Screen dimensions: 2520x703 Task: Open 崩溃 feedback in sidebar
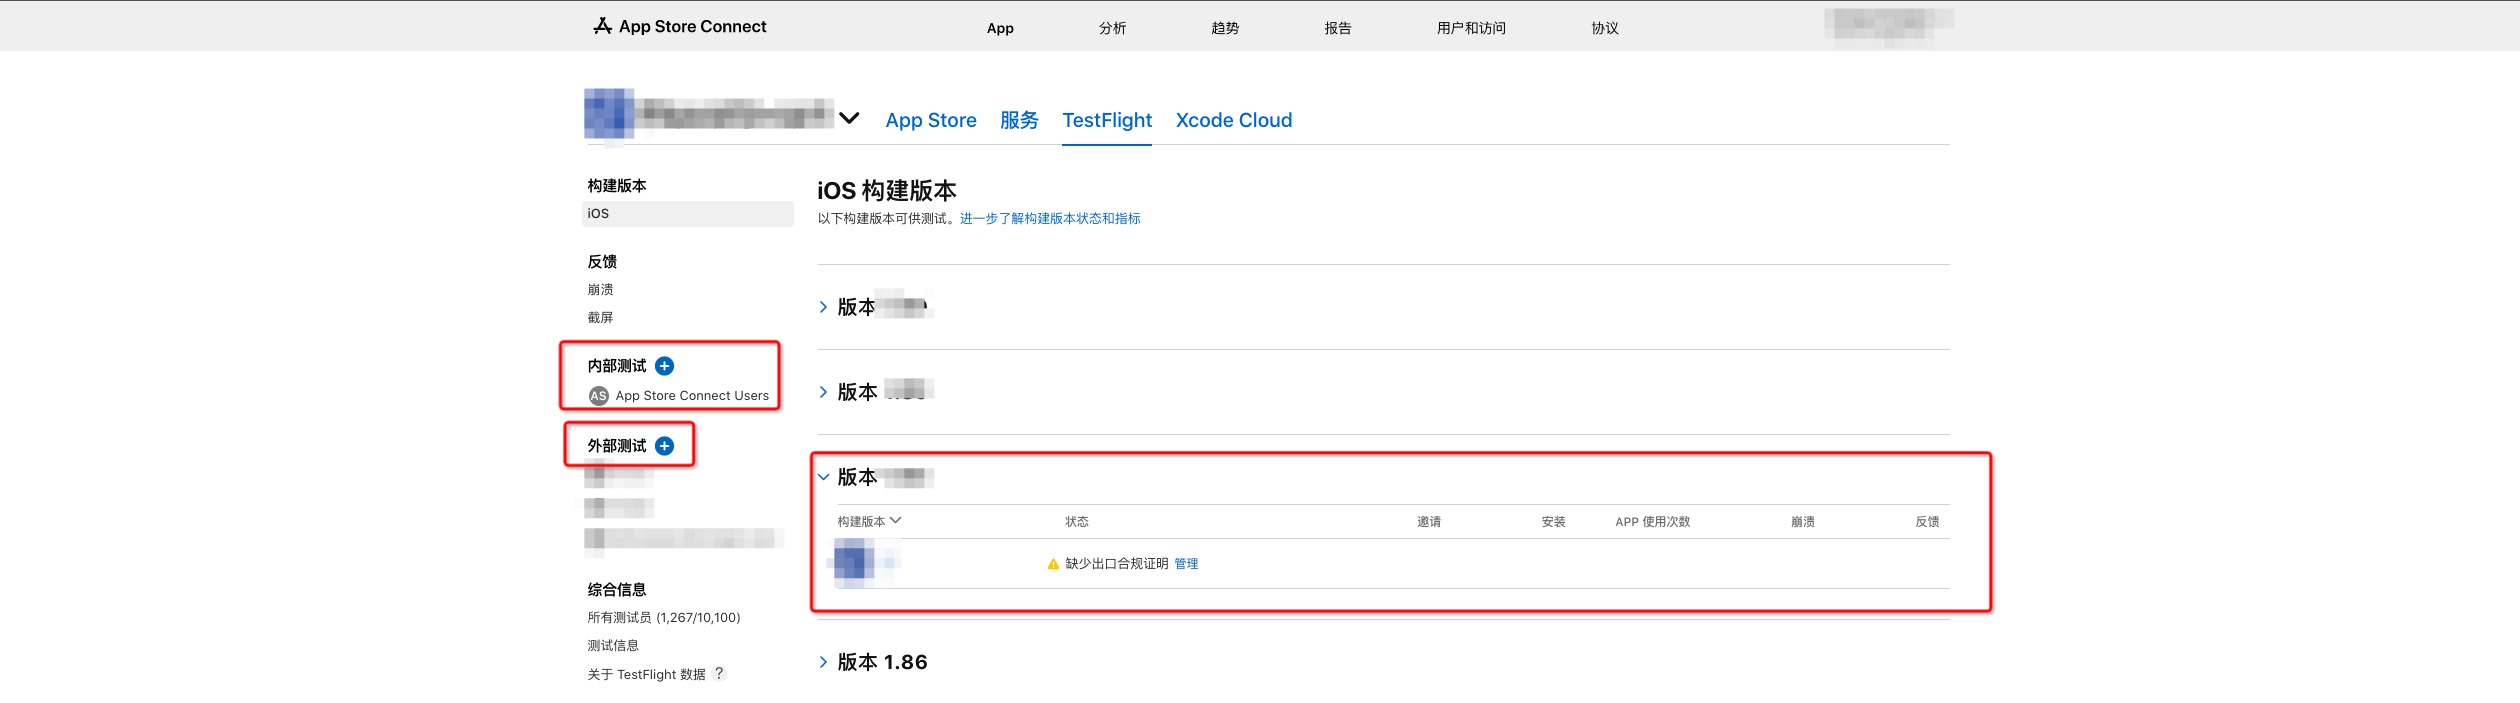tap(600, 290)
